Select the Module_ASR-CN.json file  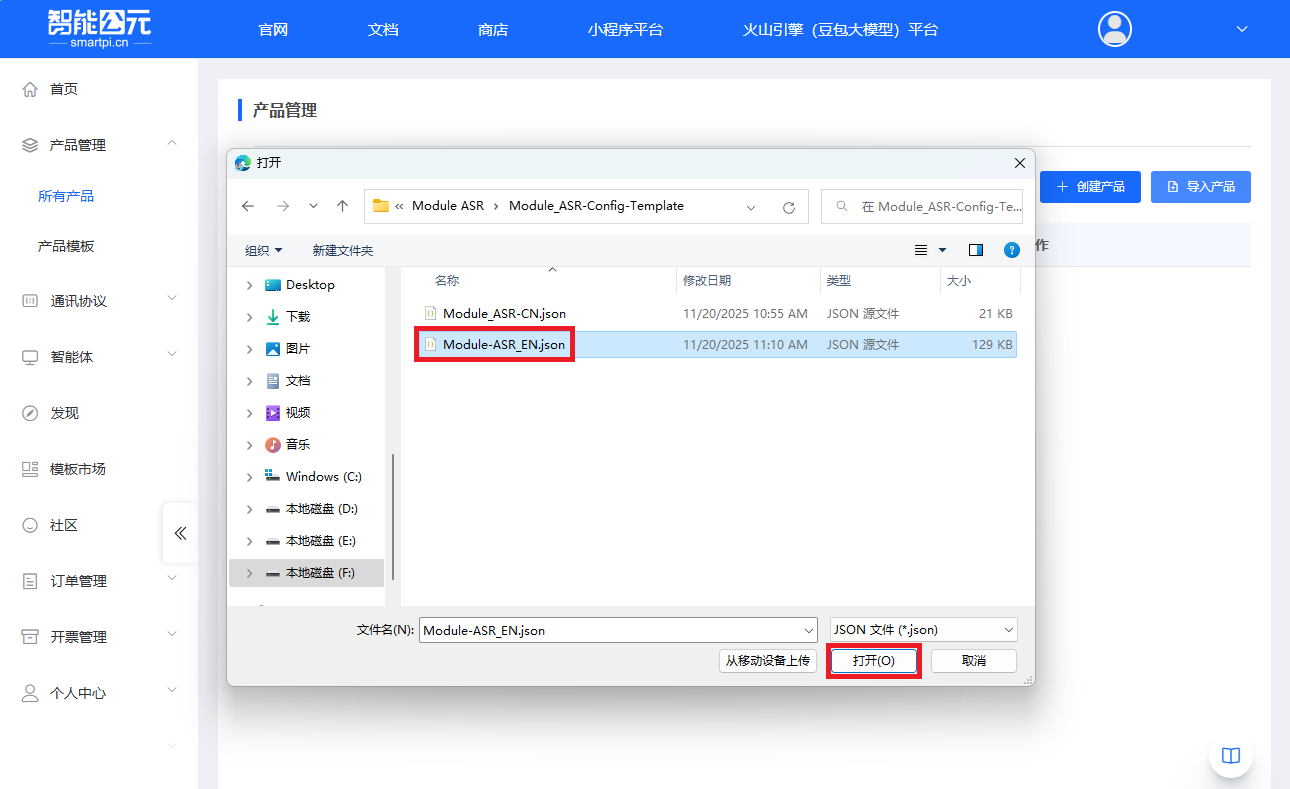click(504, 314)
